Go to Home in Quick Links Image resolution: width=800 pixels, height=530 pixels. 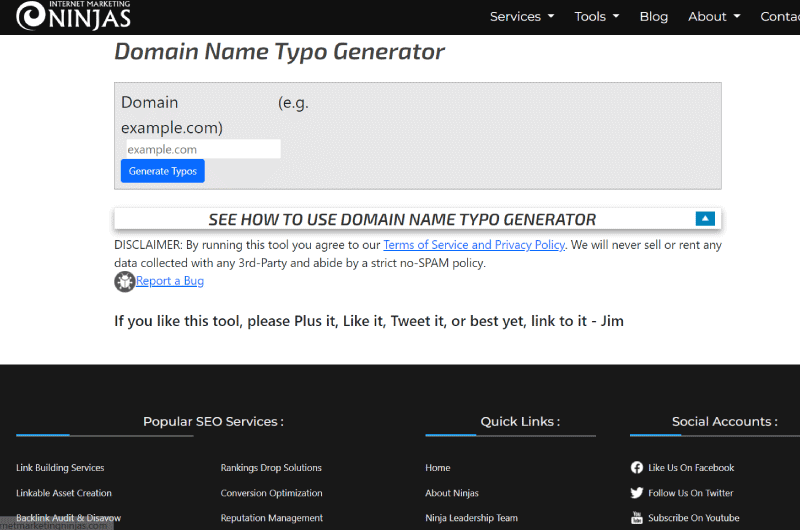click(438, 468)
